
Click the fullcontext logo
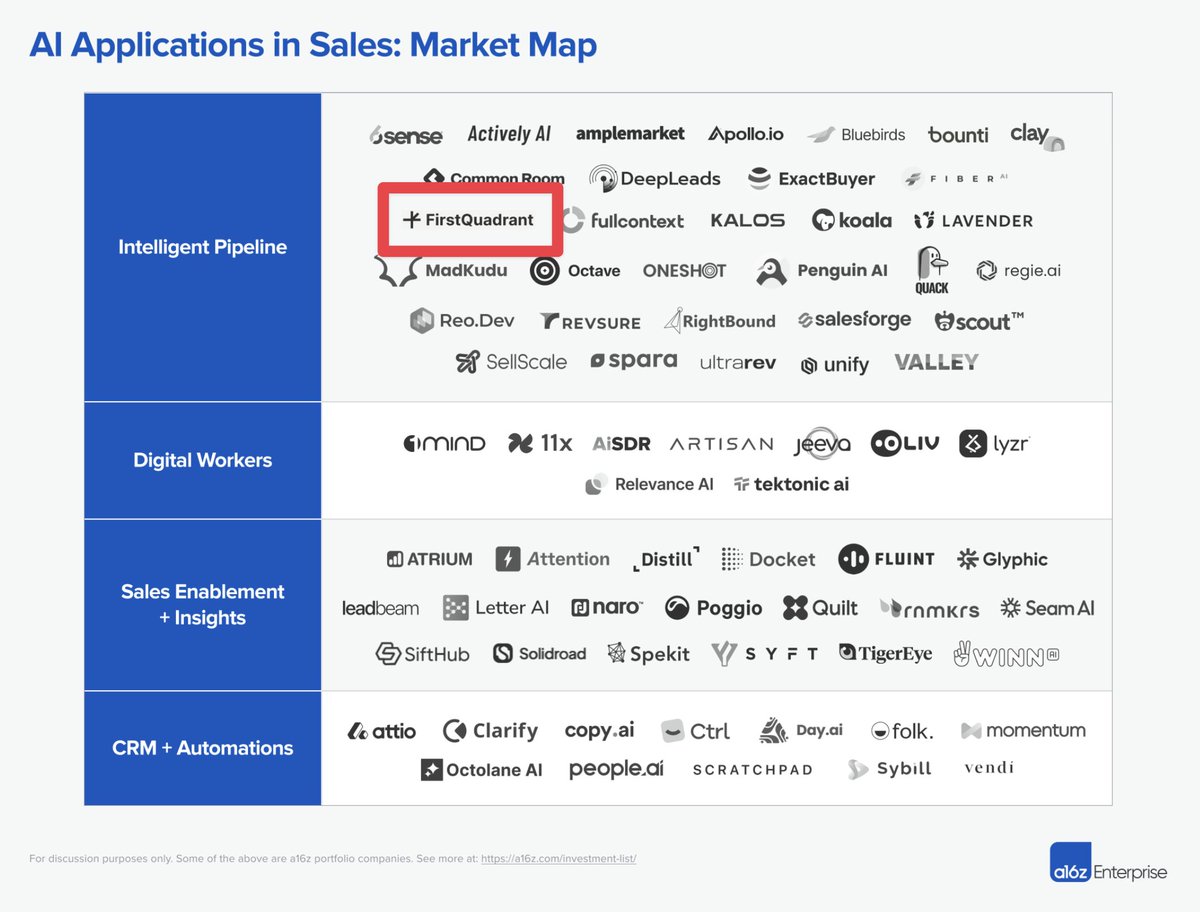[623, 220]
